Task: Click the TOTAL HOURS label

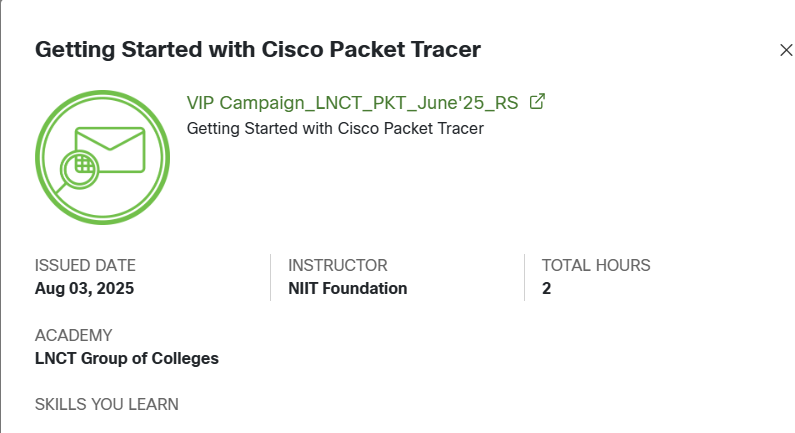Action: [596, 265]
